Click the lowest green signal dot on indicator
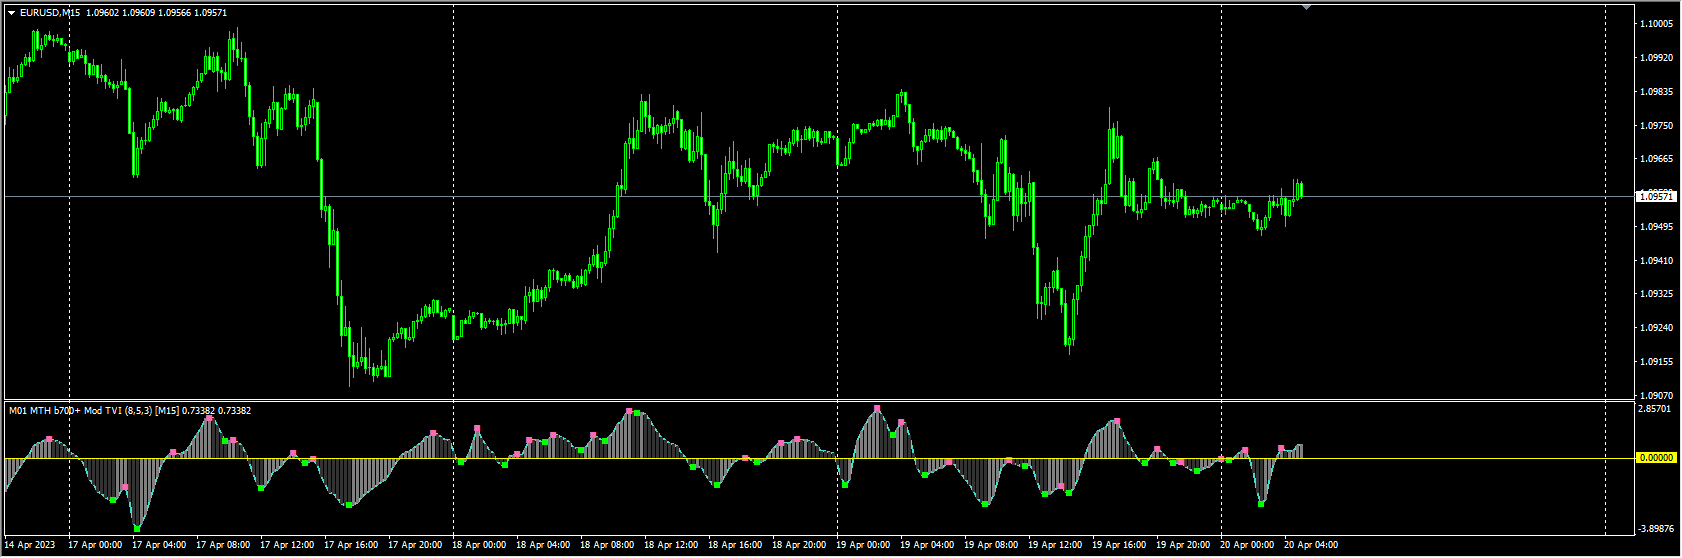The width and height of the screenshot is (1682, 558). click(137, 527)
